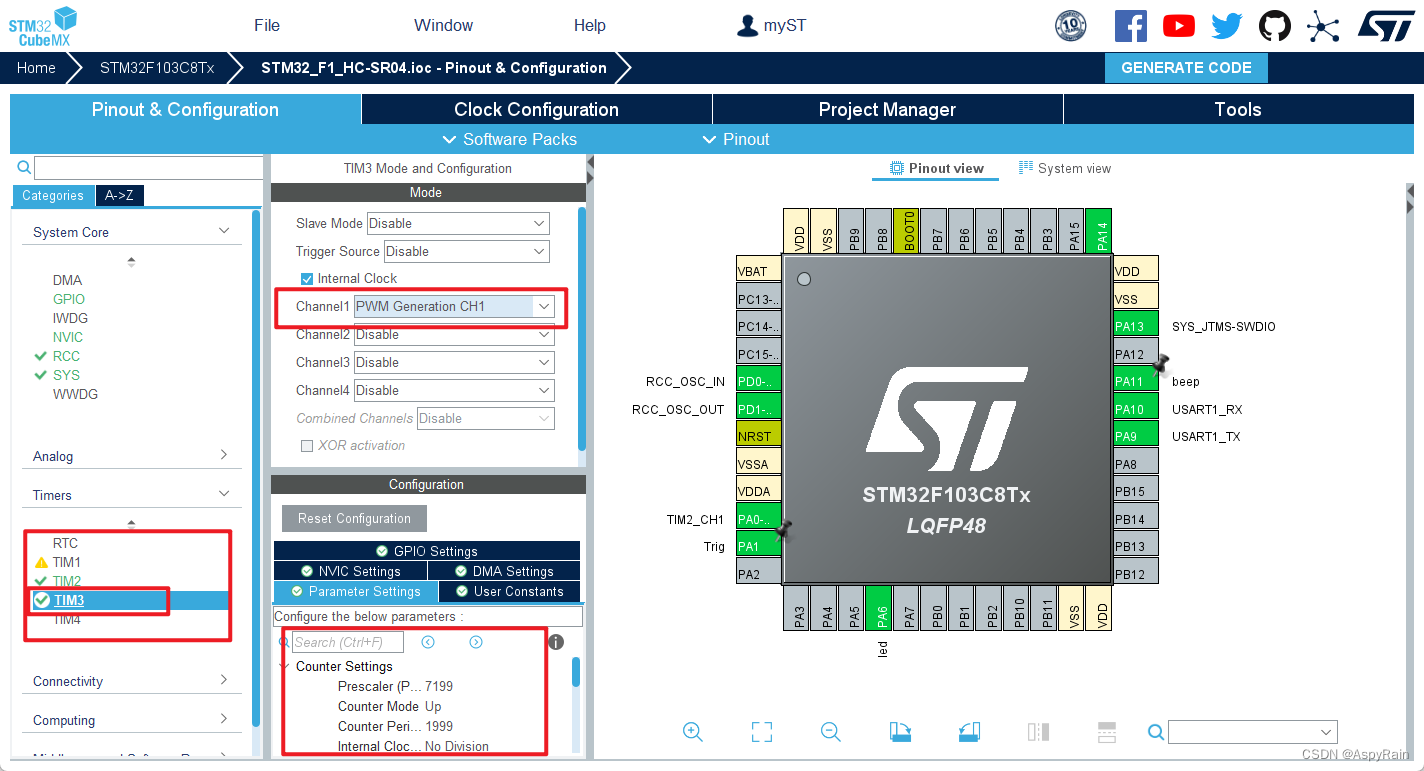Open the Software Packs dropdown

pos(510,139)
